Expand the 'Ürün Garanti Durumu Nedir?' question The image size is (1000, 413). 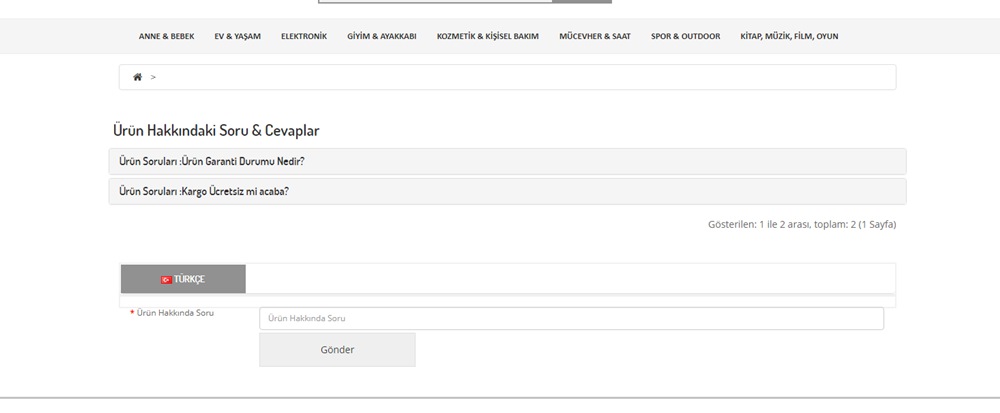211,161
